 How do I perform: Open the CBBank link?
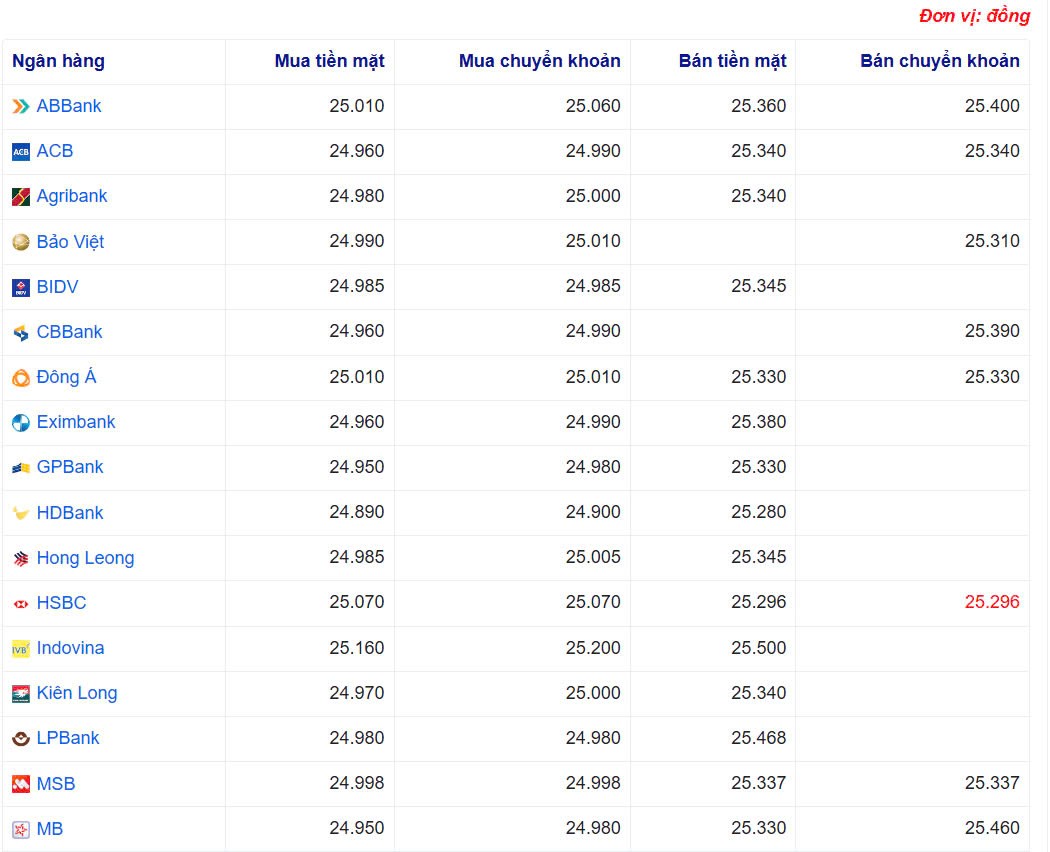pyautogui.click(x=69, y=332)
